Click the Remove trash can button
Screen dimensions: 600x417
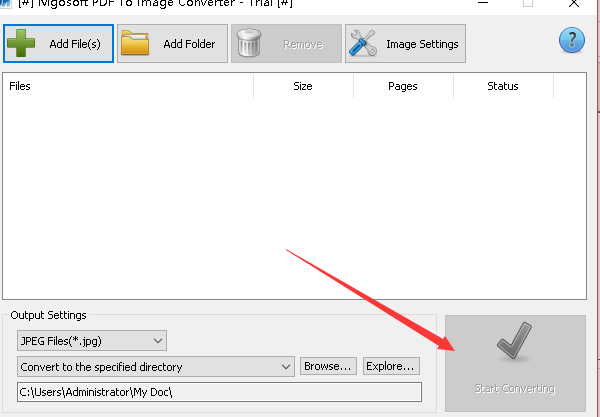(286, 44)
